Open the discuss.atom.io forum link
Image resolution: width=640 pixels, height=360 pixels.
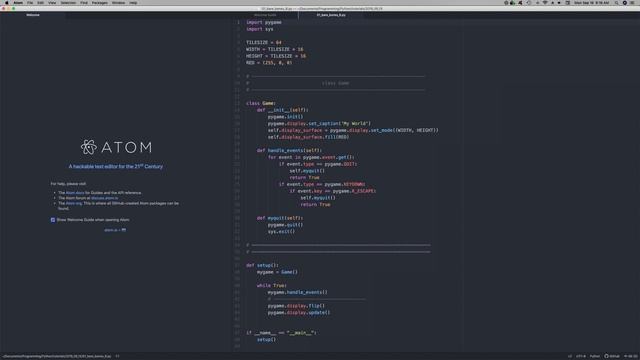[104, 198]
